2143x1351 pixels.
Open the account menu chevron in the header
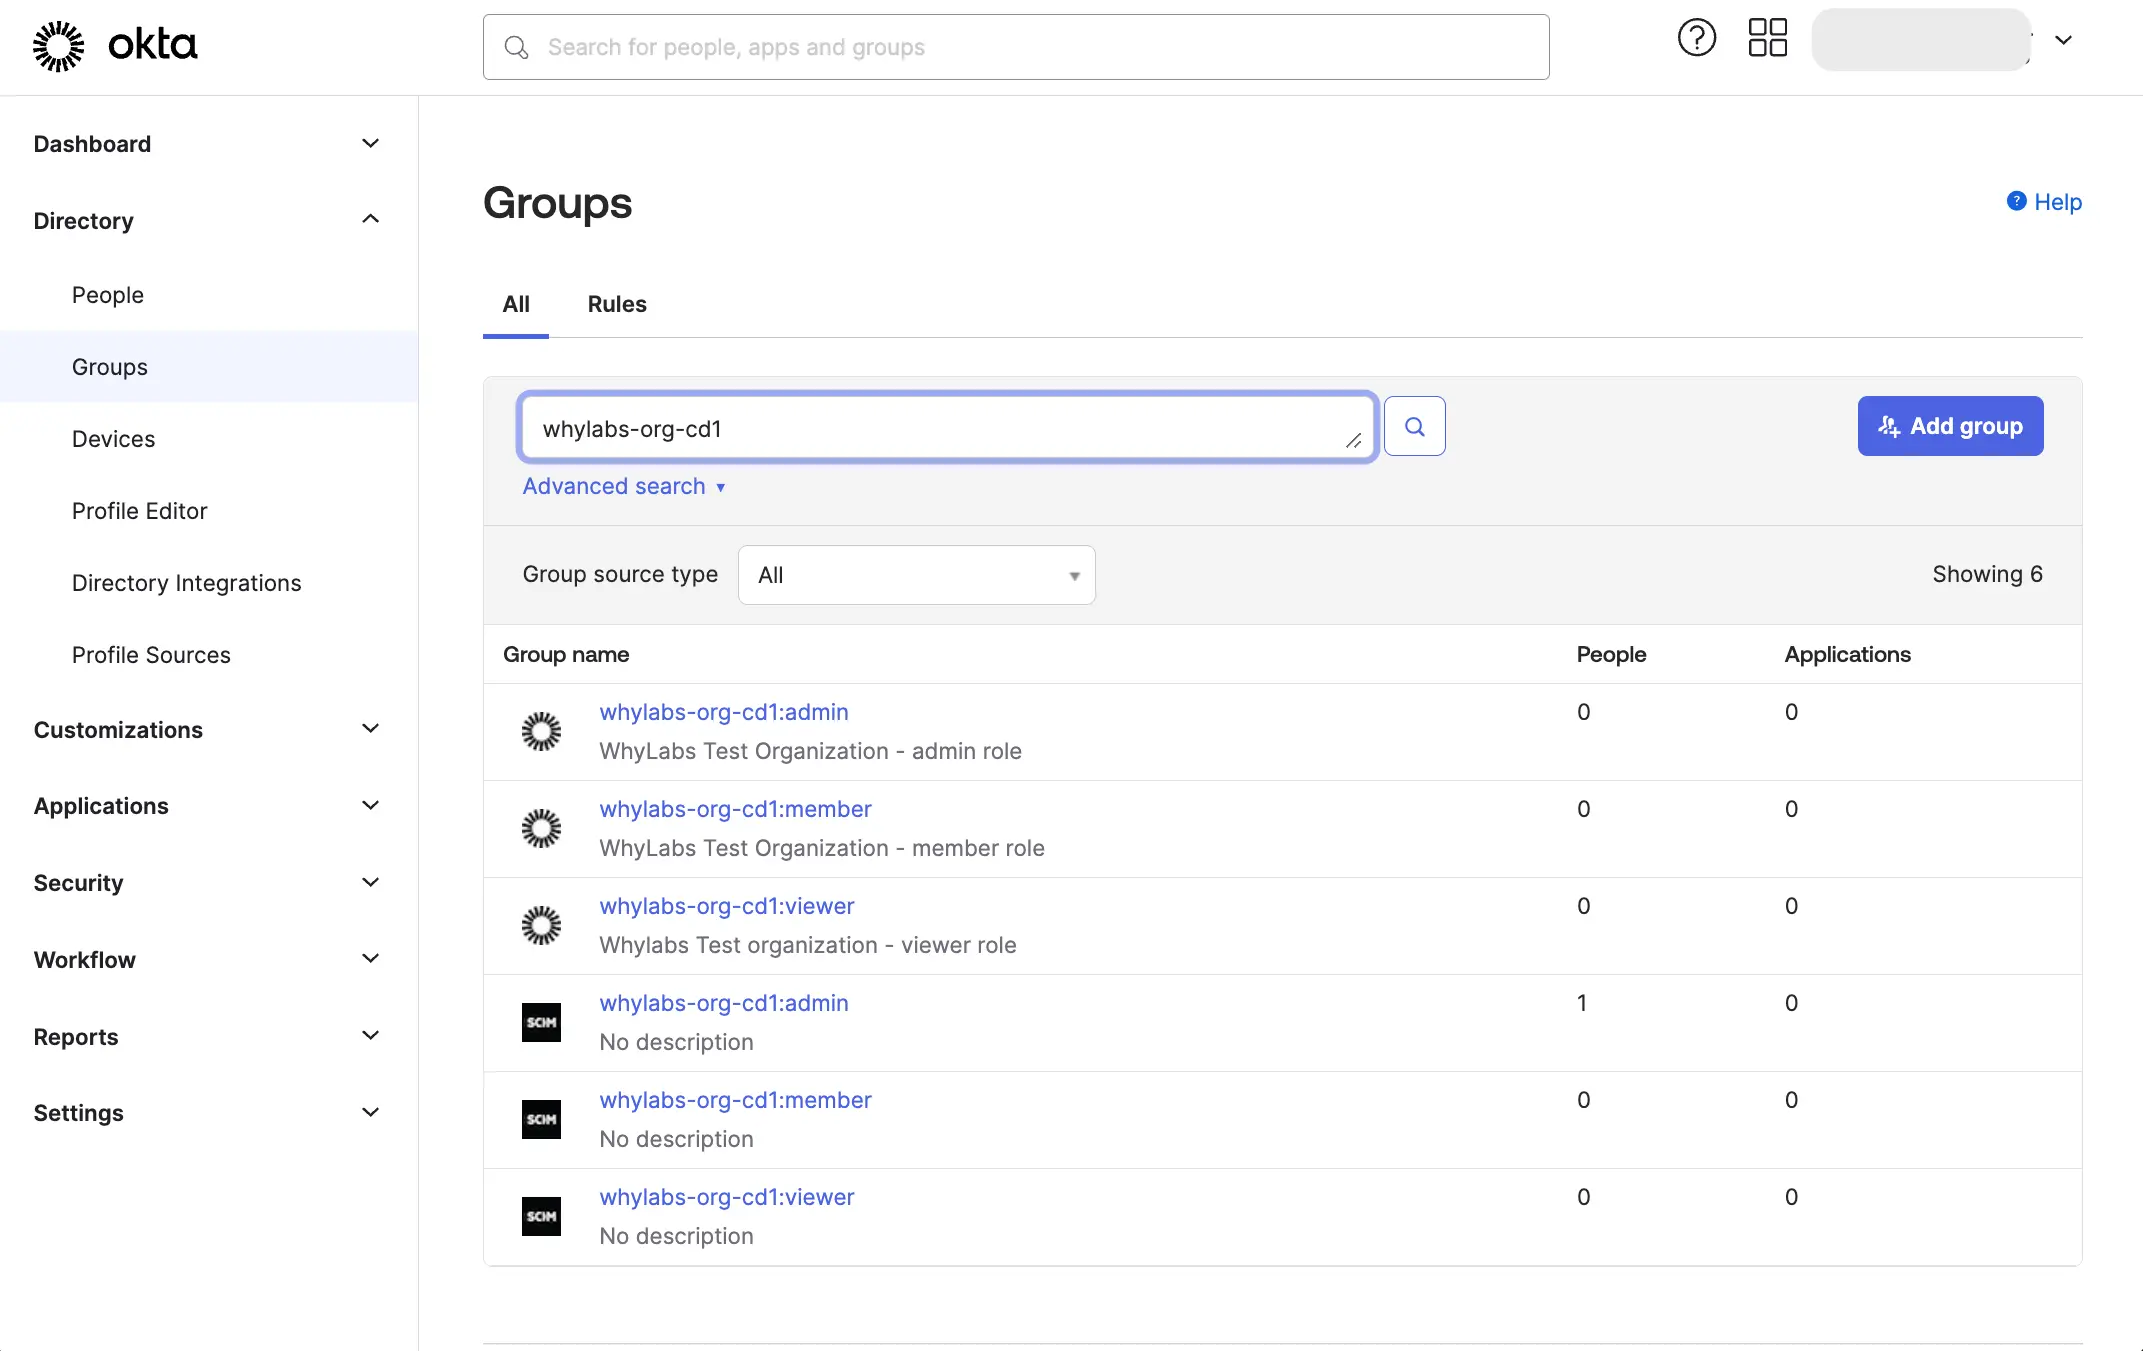2064,41
